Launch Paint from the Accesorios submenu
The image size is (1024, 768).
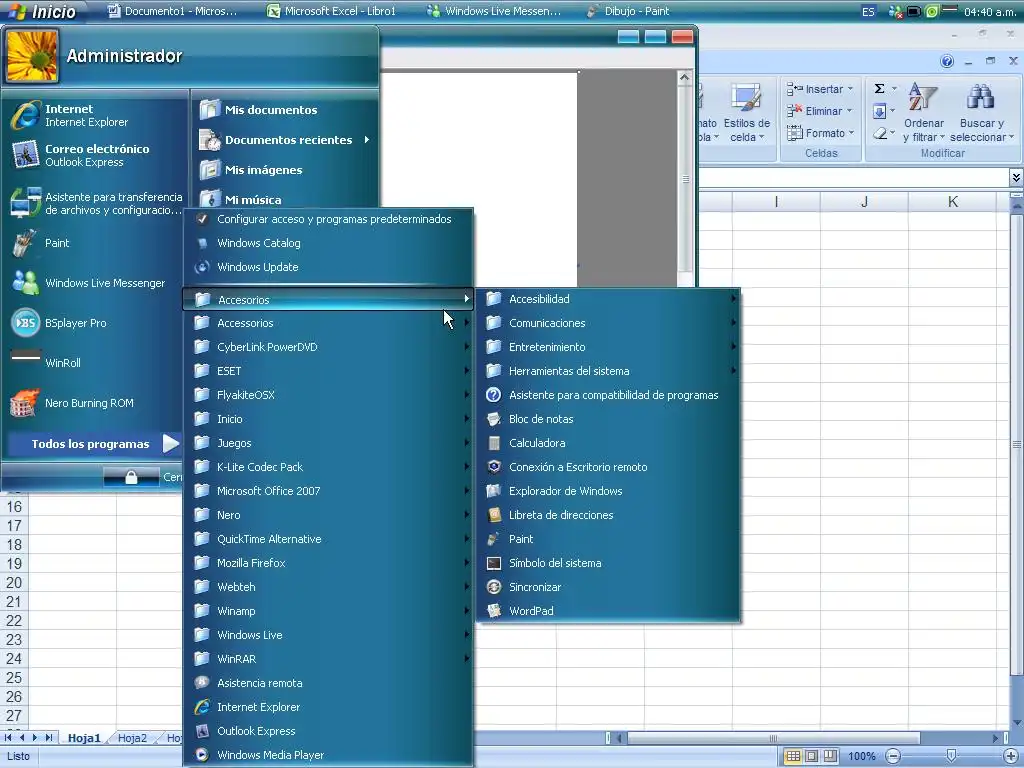click(609, 539)
